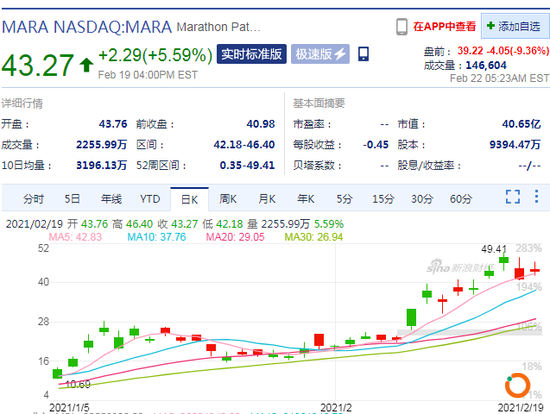Image resolution: width=550 pixels, height=414 pixels.
Task: Click the phone icon next to 在APP中查看
Action: [402, 27]
